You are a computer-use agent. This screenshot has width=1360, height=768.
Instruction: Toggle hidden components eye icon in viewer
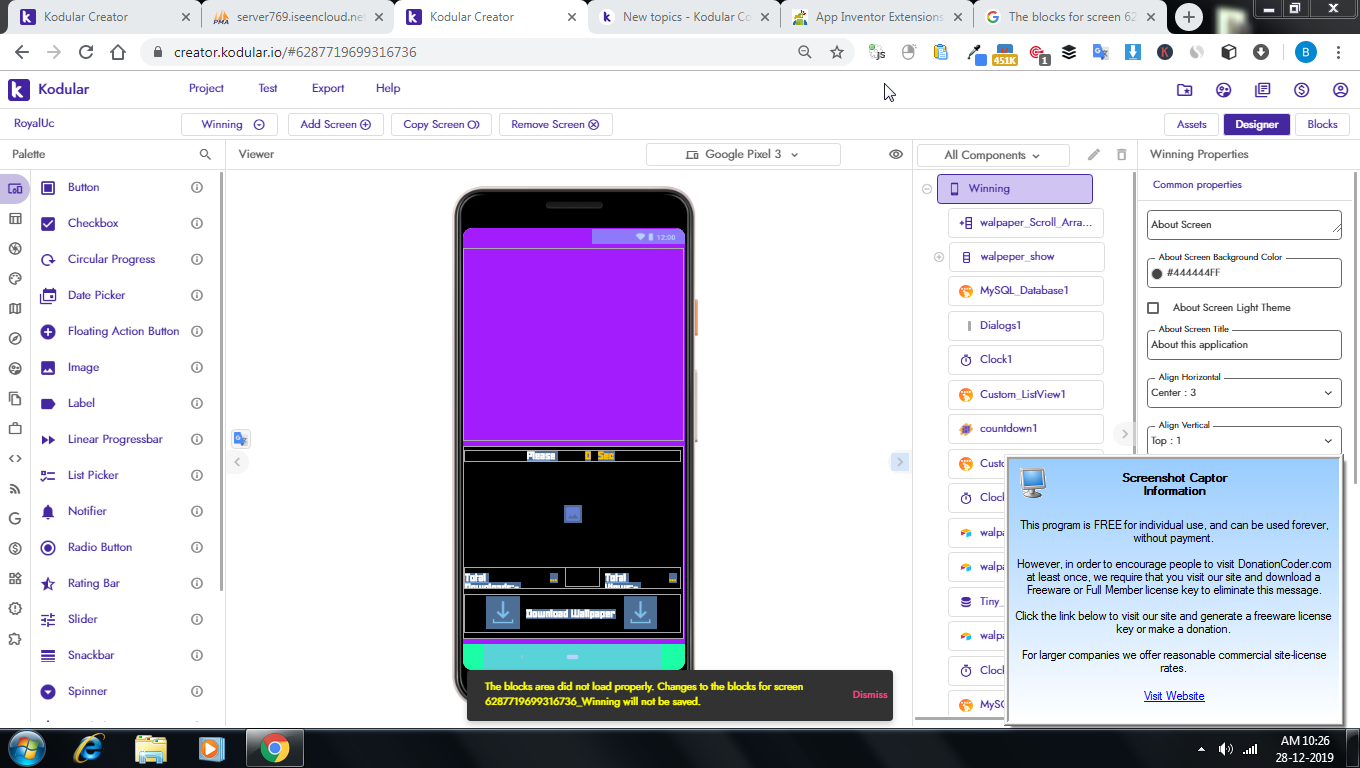[896, 154]
